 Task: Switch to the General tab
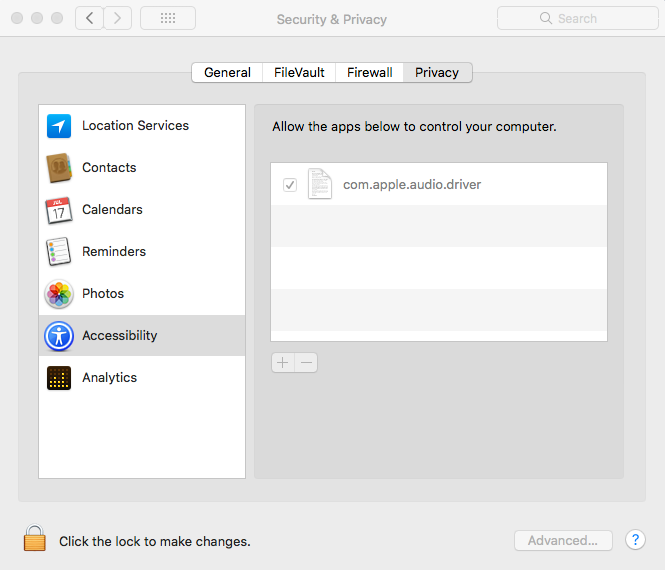click(x=227, y=73)
